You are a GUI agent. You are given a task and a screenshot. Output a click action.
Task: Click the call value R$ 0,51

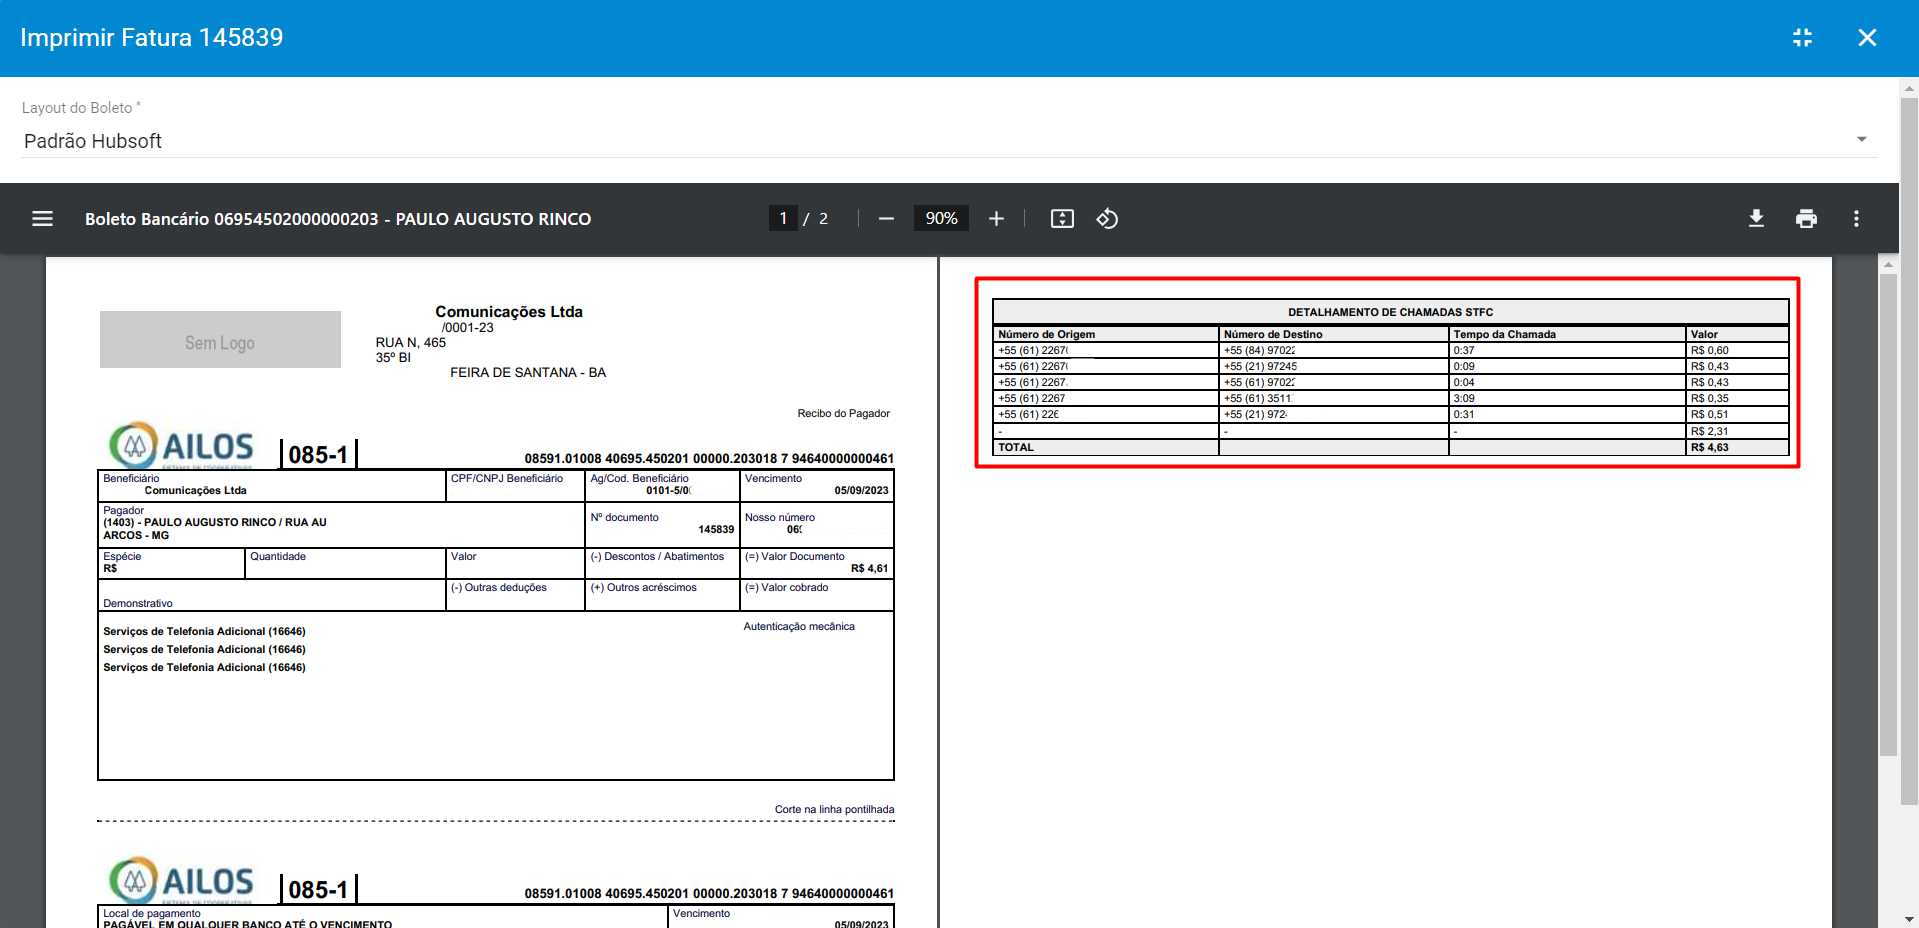pos(1709,414)
